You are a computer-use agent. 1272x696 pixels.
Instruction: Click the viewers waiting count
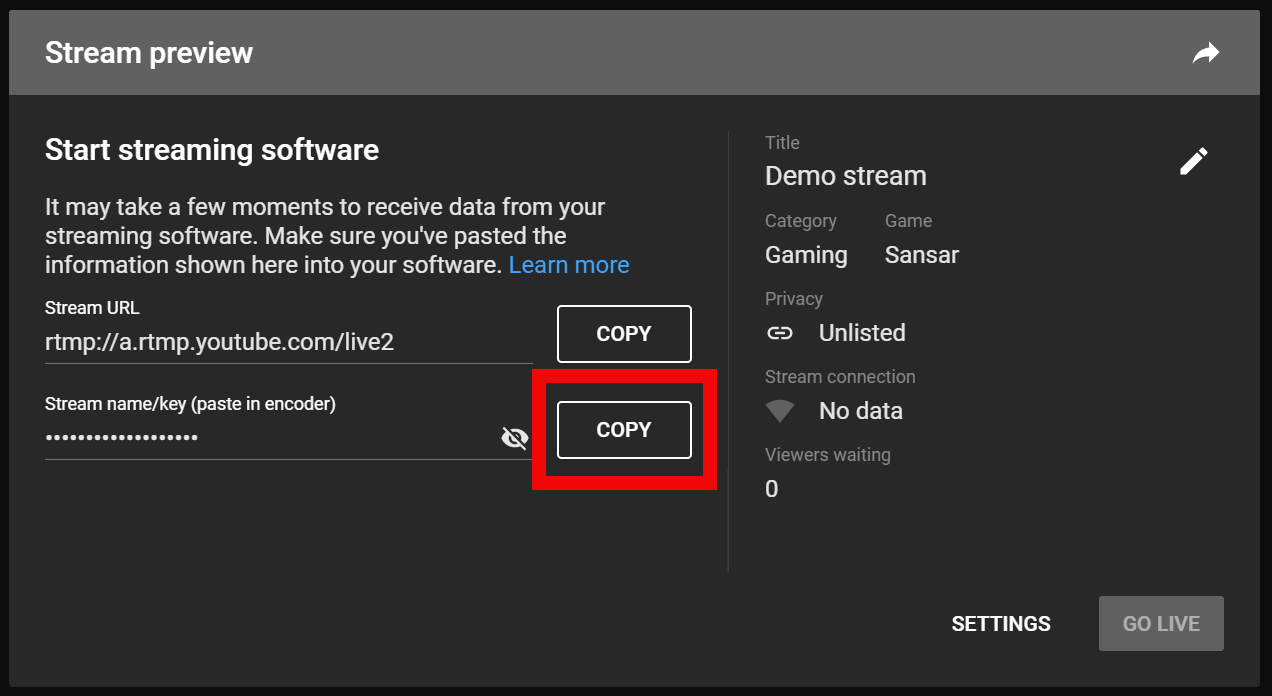(x=771, y=489)
